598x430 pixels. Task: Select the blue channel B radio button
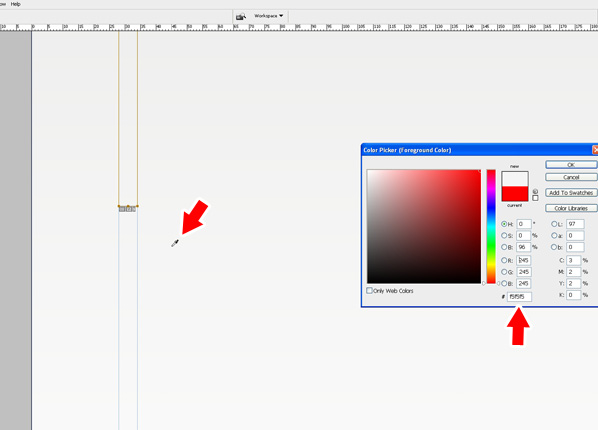504,283
